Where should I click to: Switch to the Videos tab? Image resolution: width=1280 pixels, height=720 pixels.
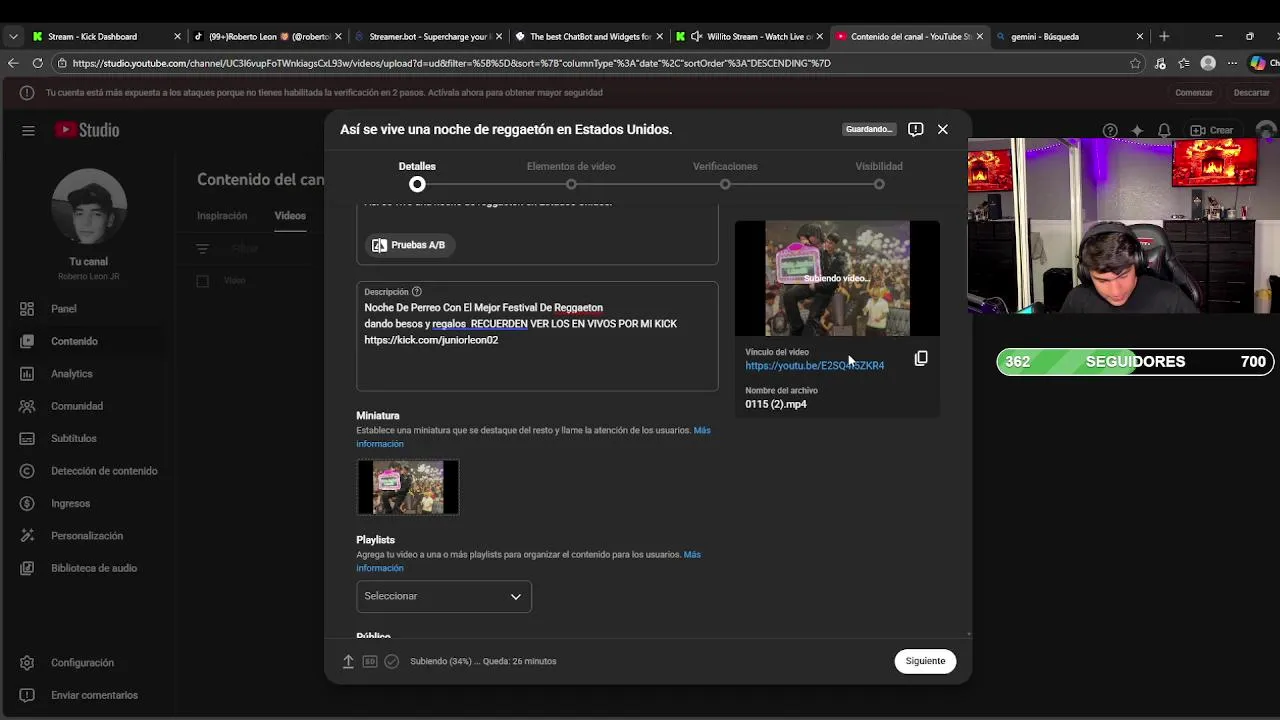290,216
